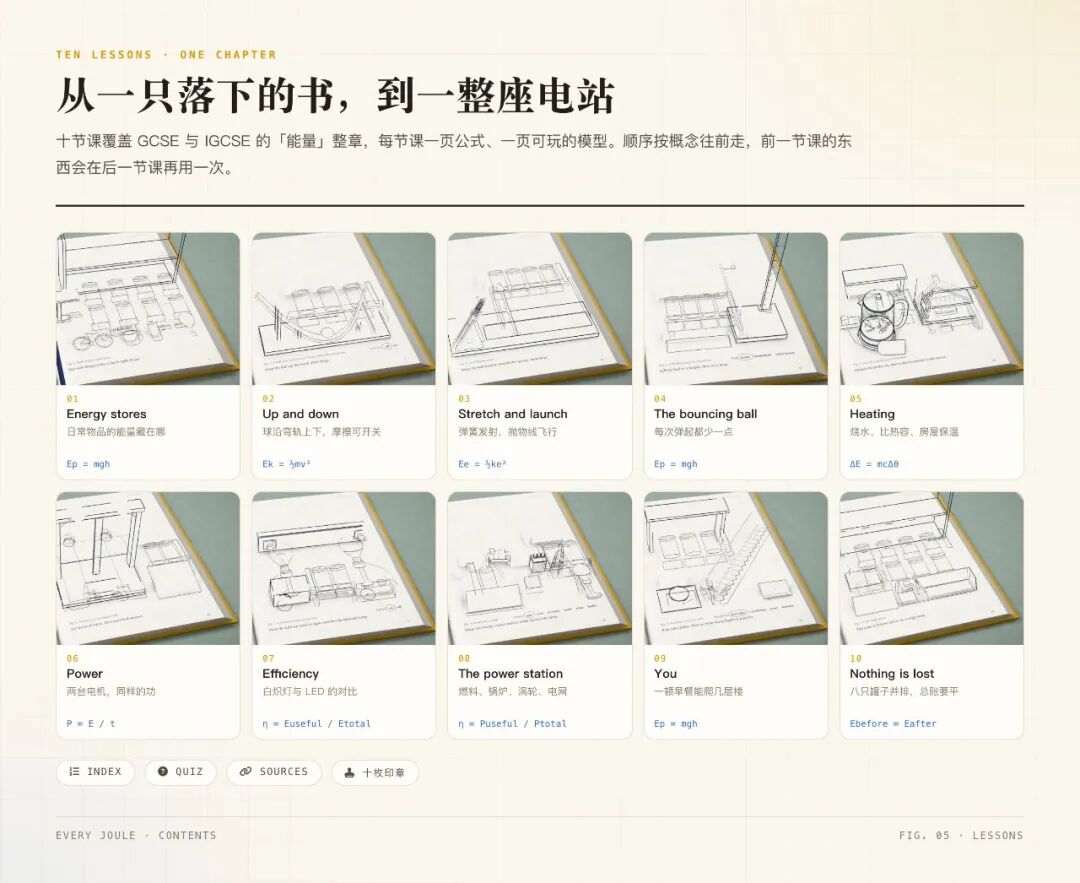Image resolution: width=1080 pixels, height=883 pixels.
Task: Select The bouncing ball title
Action: (705, 414)
